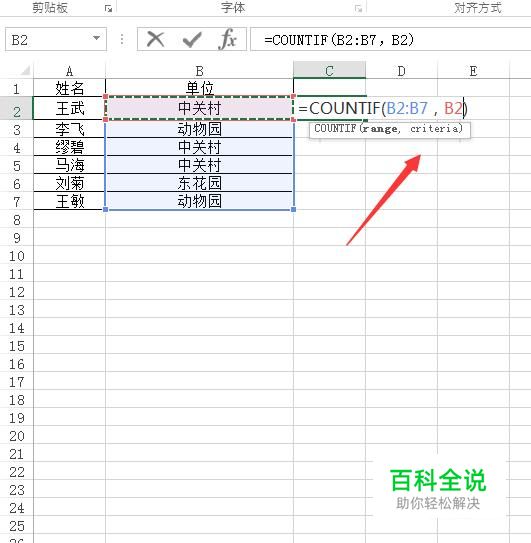Click cell containing 姓名

point(70,88)
